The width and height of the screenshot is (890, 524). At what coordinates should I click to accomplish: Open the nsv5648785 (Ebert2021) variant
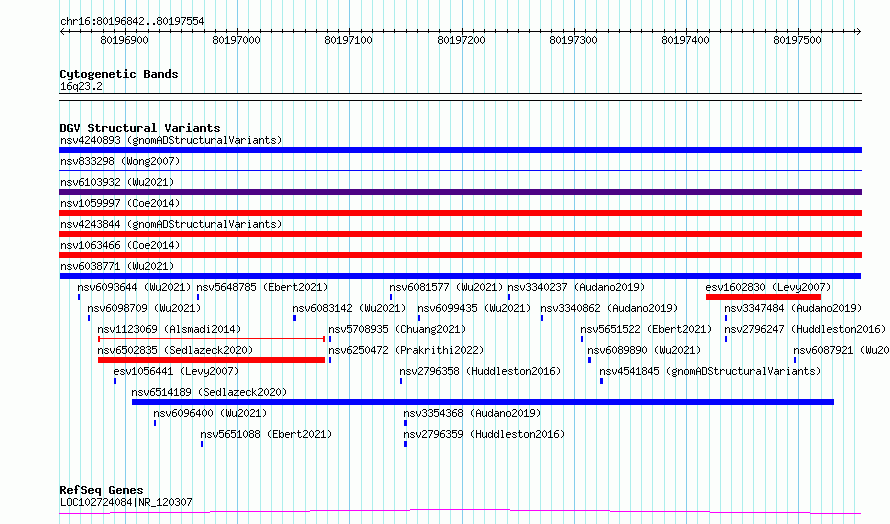262,287
